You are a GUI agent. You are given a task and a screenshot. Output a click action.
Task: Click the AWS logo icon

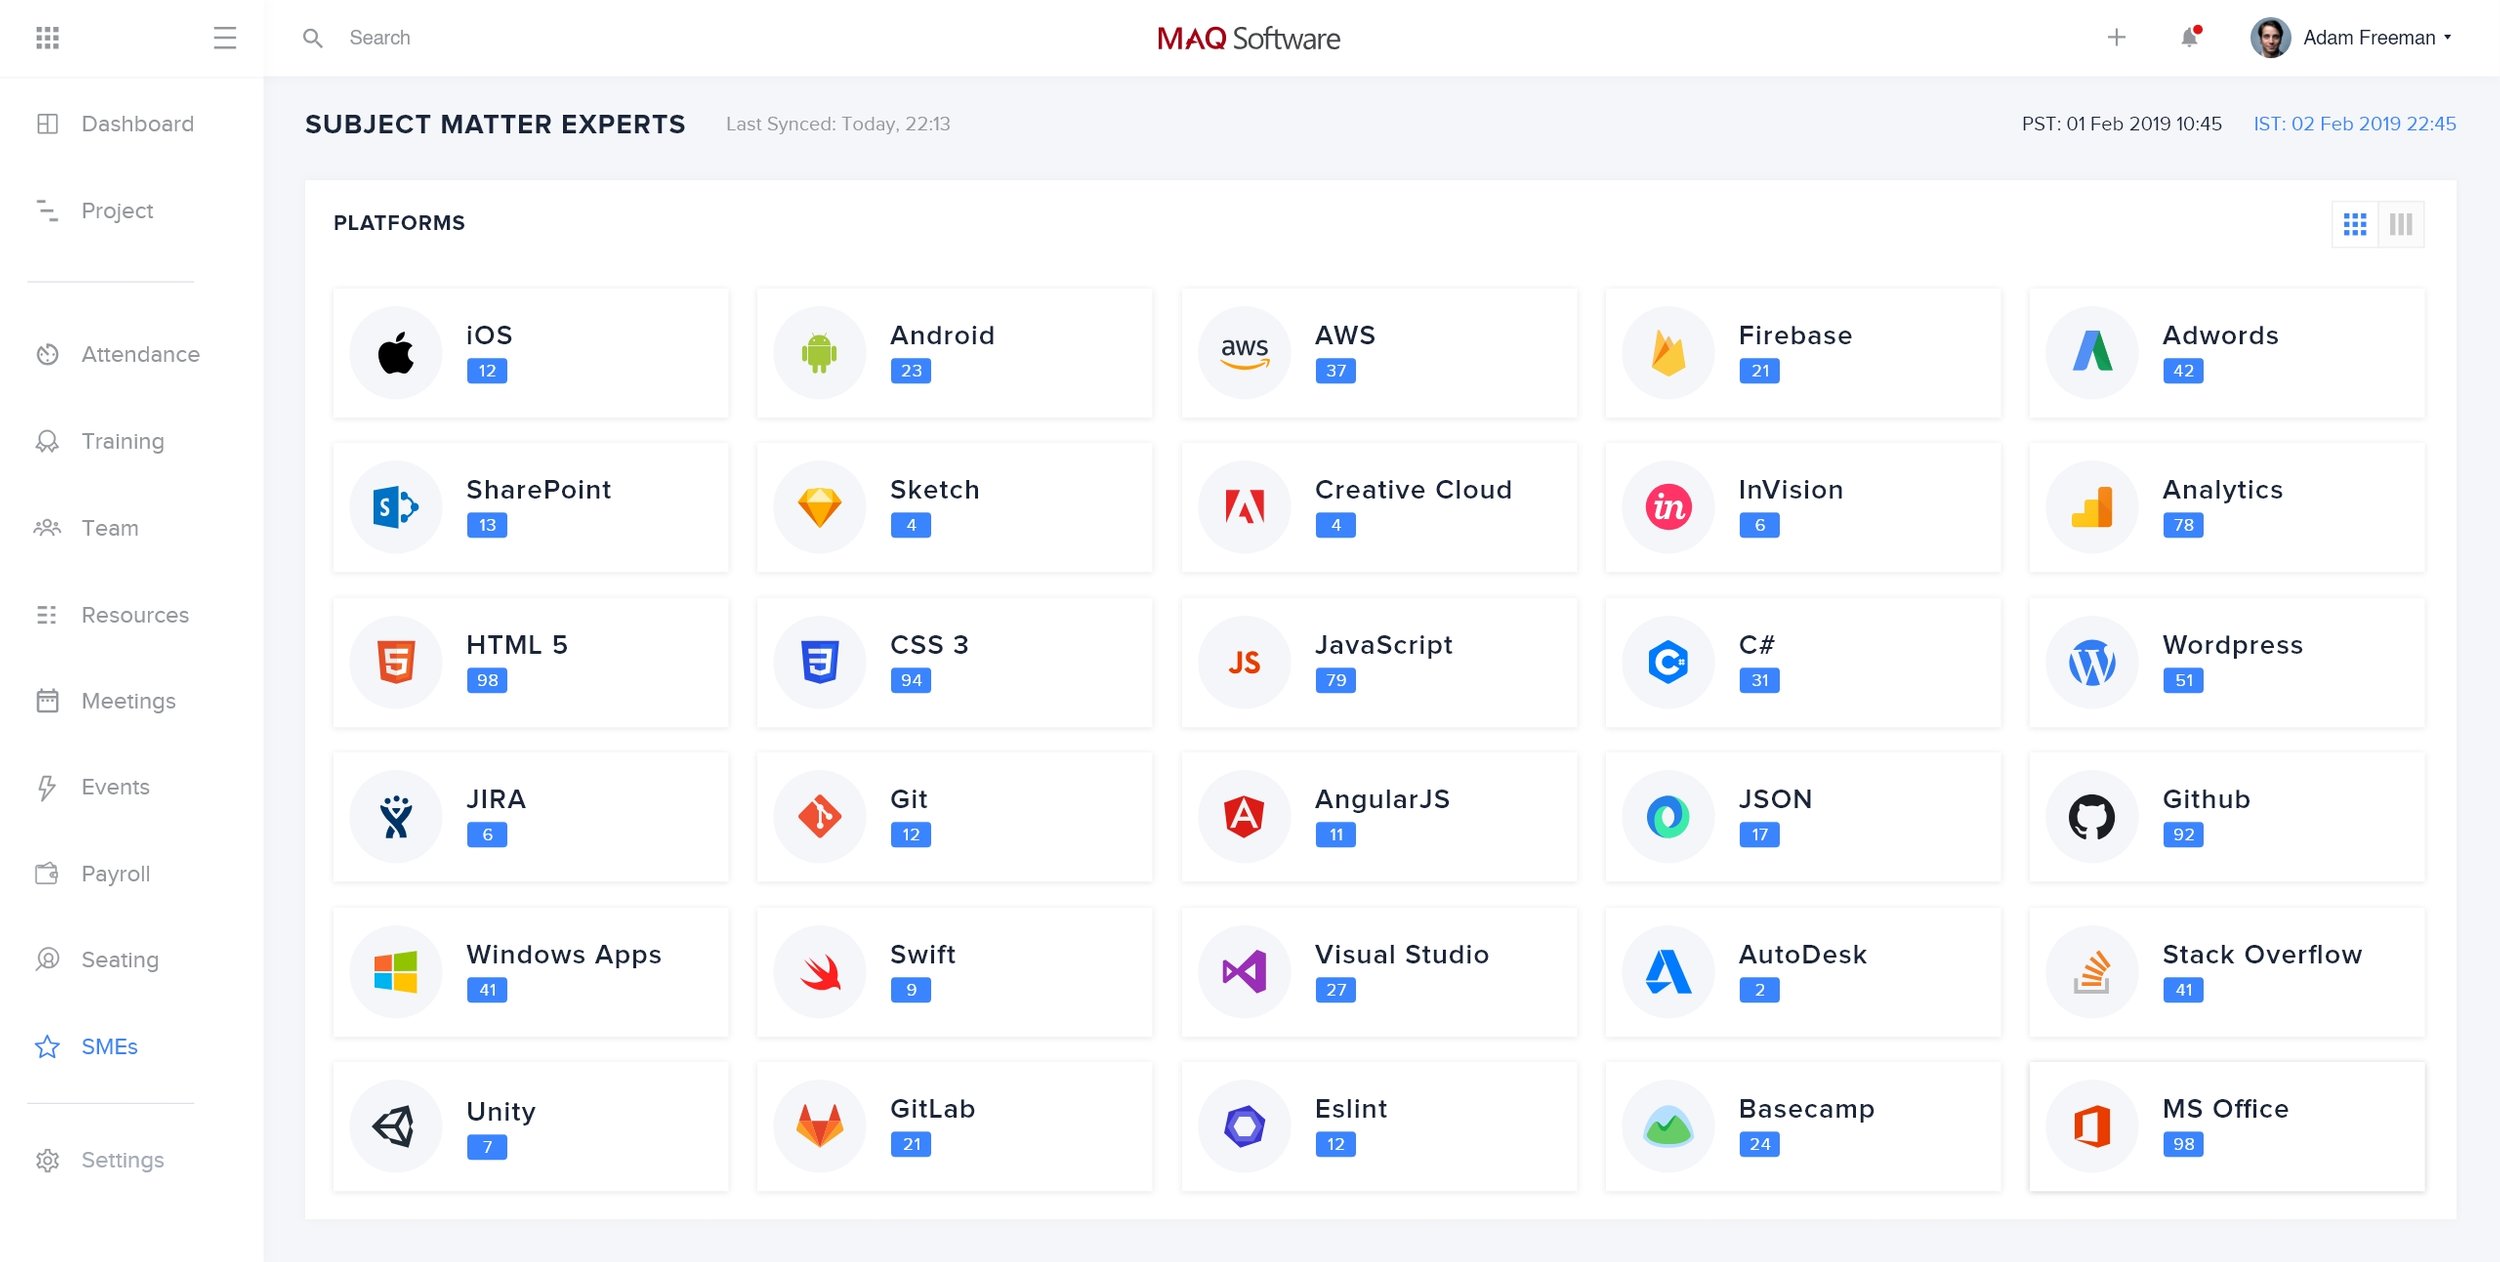tap(1244, 353)
